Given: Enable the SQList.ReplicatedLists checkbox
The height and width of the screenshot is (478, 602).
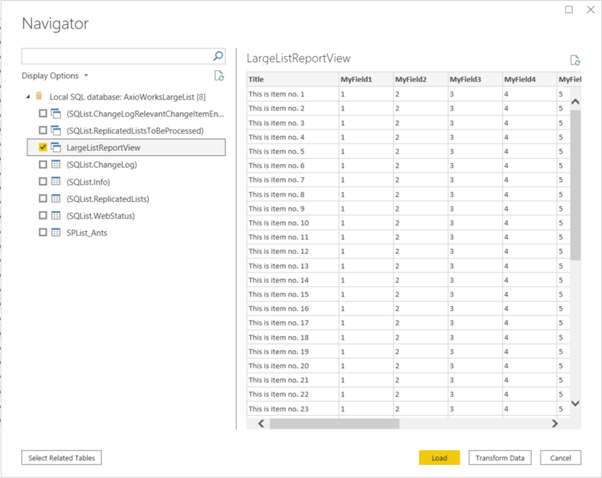Looking at the screenshot, I should (42, 198).
